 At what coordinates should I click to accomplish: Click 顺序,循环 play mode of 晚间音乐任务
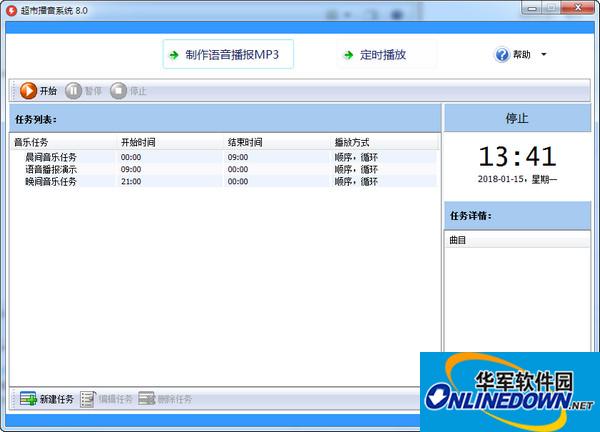[x=356, y=181]
